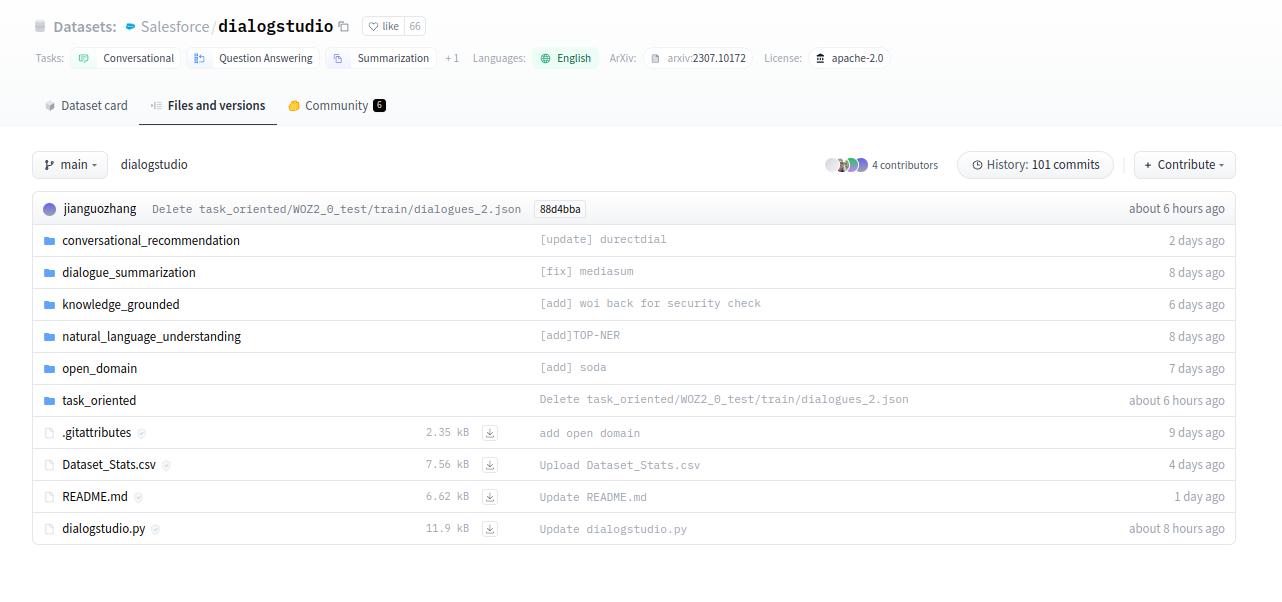Download the Dataset_Stats.csv file

489,464
